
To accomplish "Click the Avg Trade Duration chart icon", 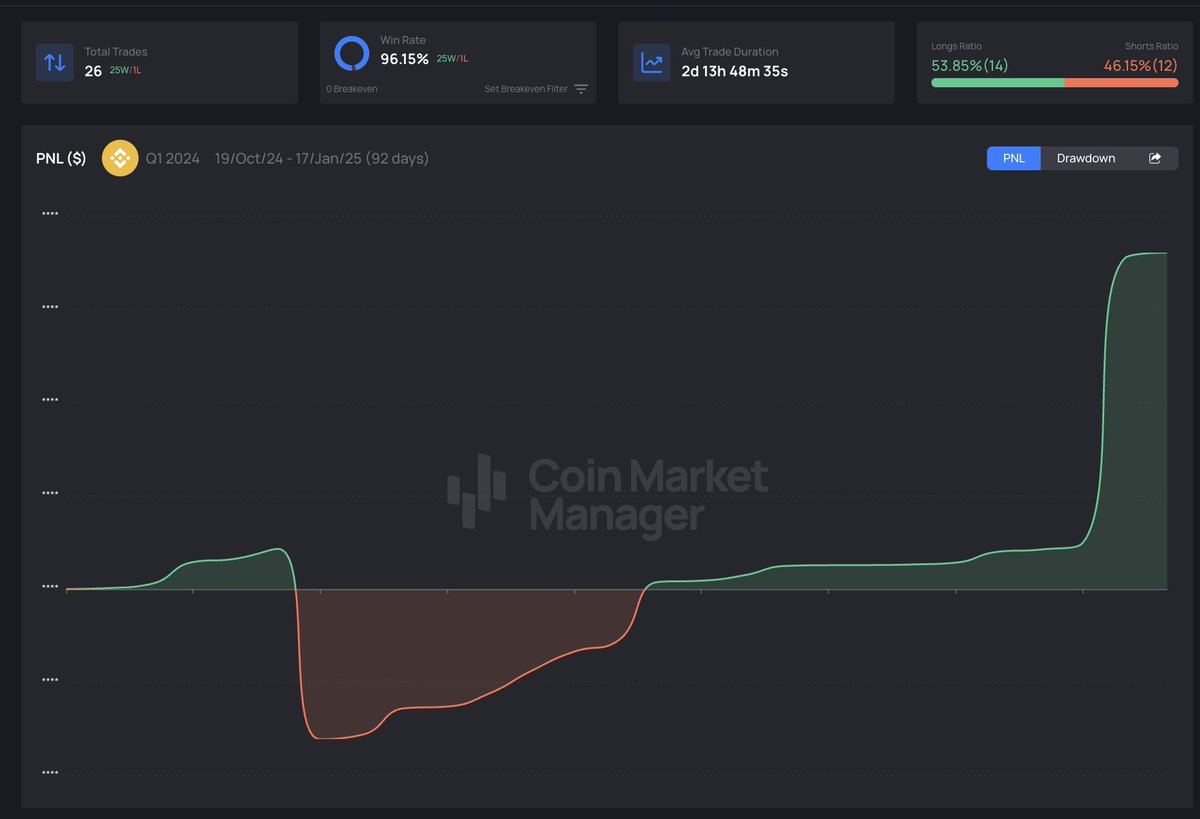I will 652,62.
